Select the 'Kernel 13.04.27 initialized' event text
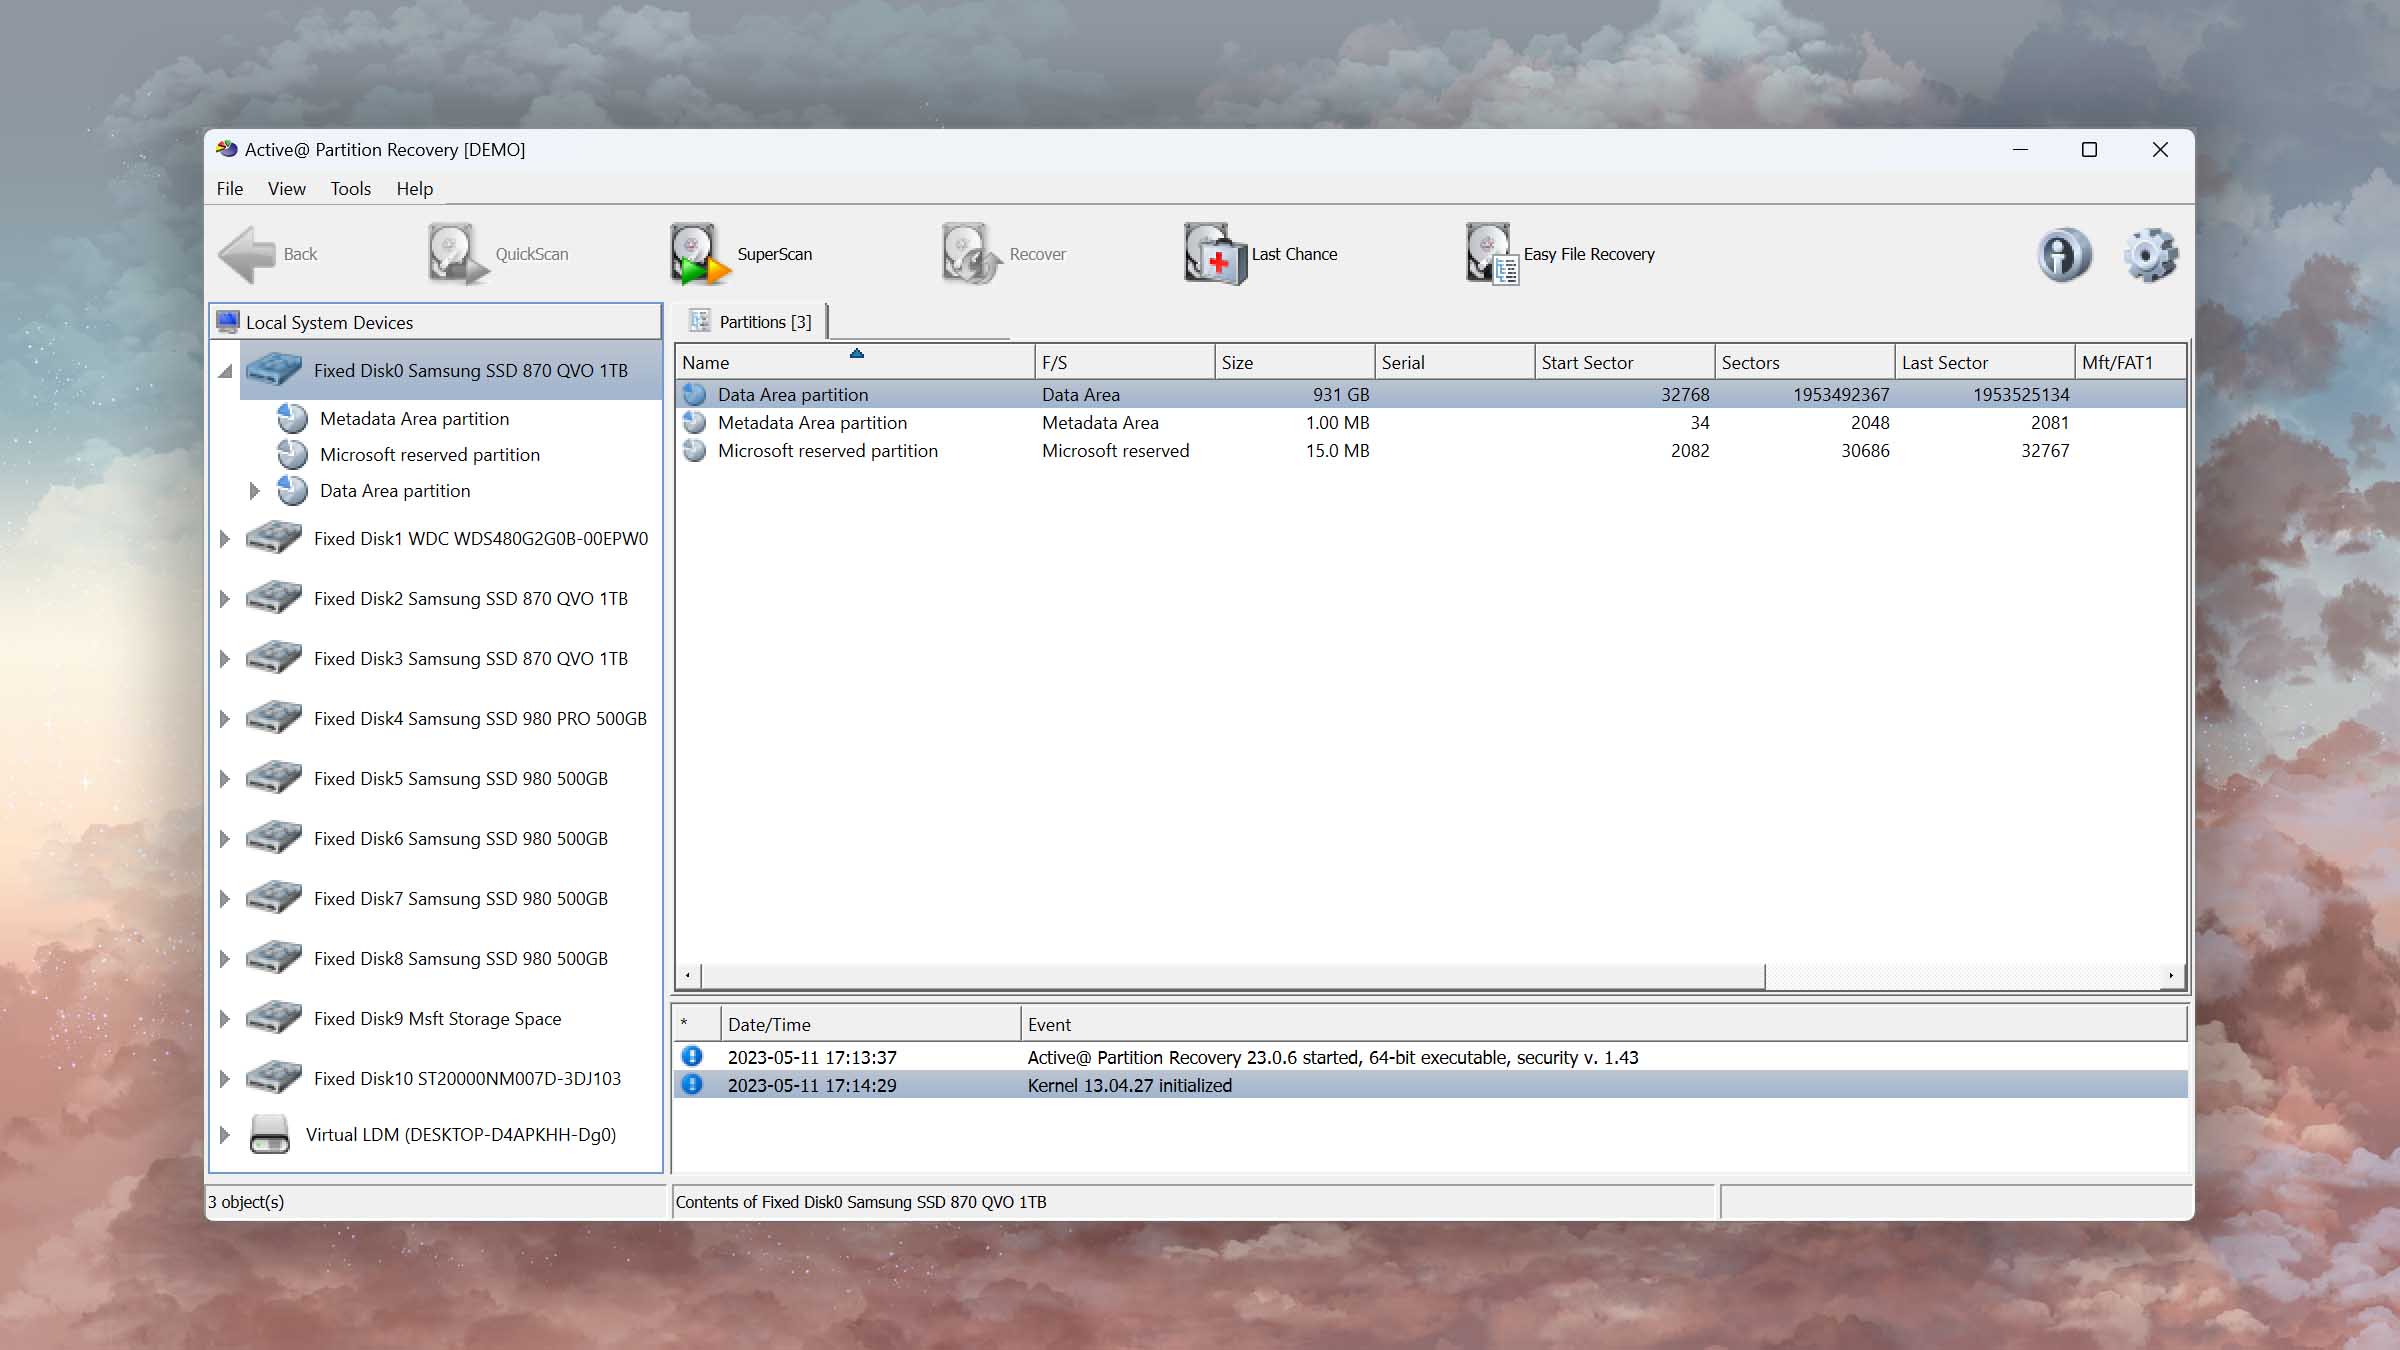Image resolution: width=2400 pixels, height=1350 pixels. pyautogui.click(x=1129, y=1085)
